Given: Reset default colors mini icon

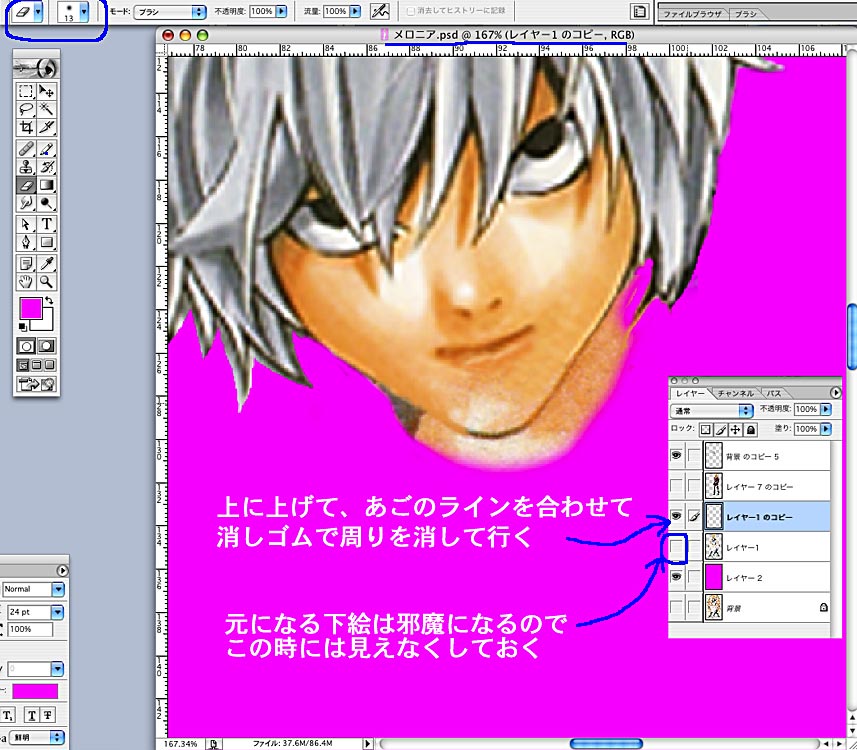Looking at the screenshot, I should [x=23, y=327].
